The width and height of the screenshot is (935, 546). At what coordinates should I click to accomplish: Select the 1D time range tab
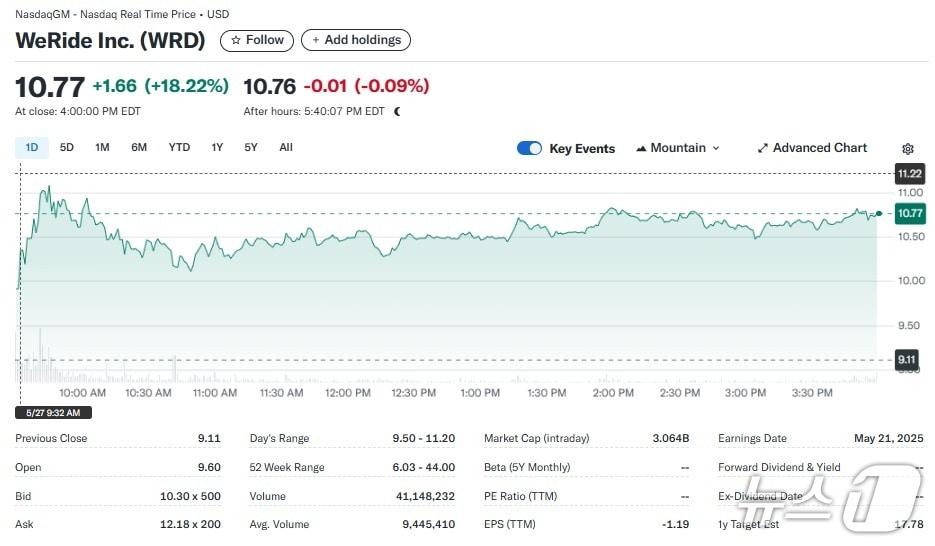[32, 148]
